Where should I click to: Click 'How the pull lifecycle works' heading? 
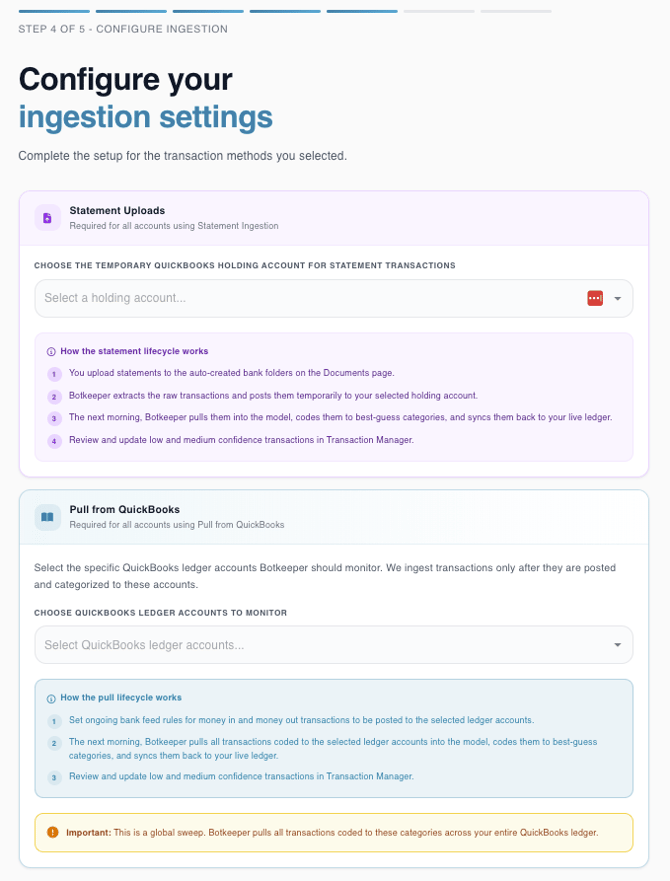121,698
